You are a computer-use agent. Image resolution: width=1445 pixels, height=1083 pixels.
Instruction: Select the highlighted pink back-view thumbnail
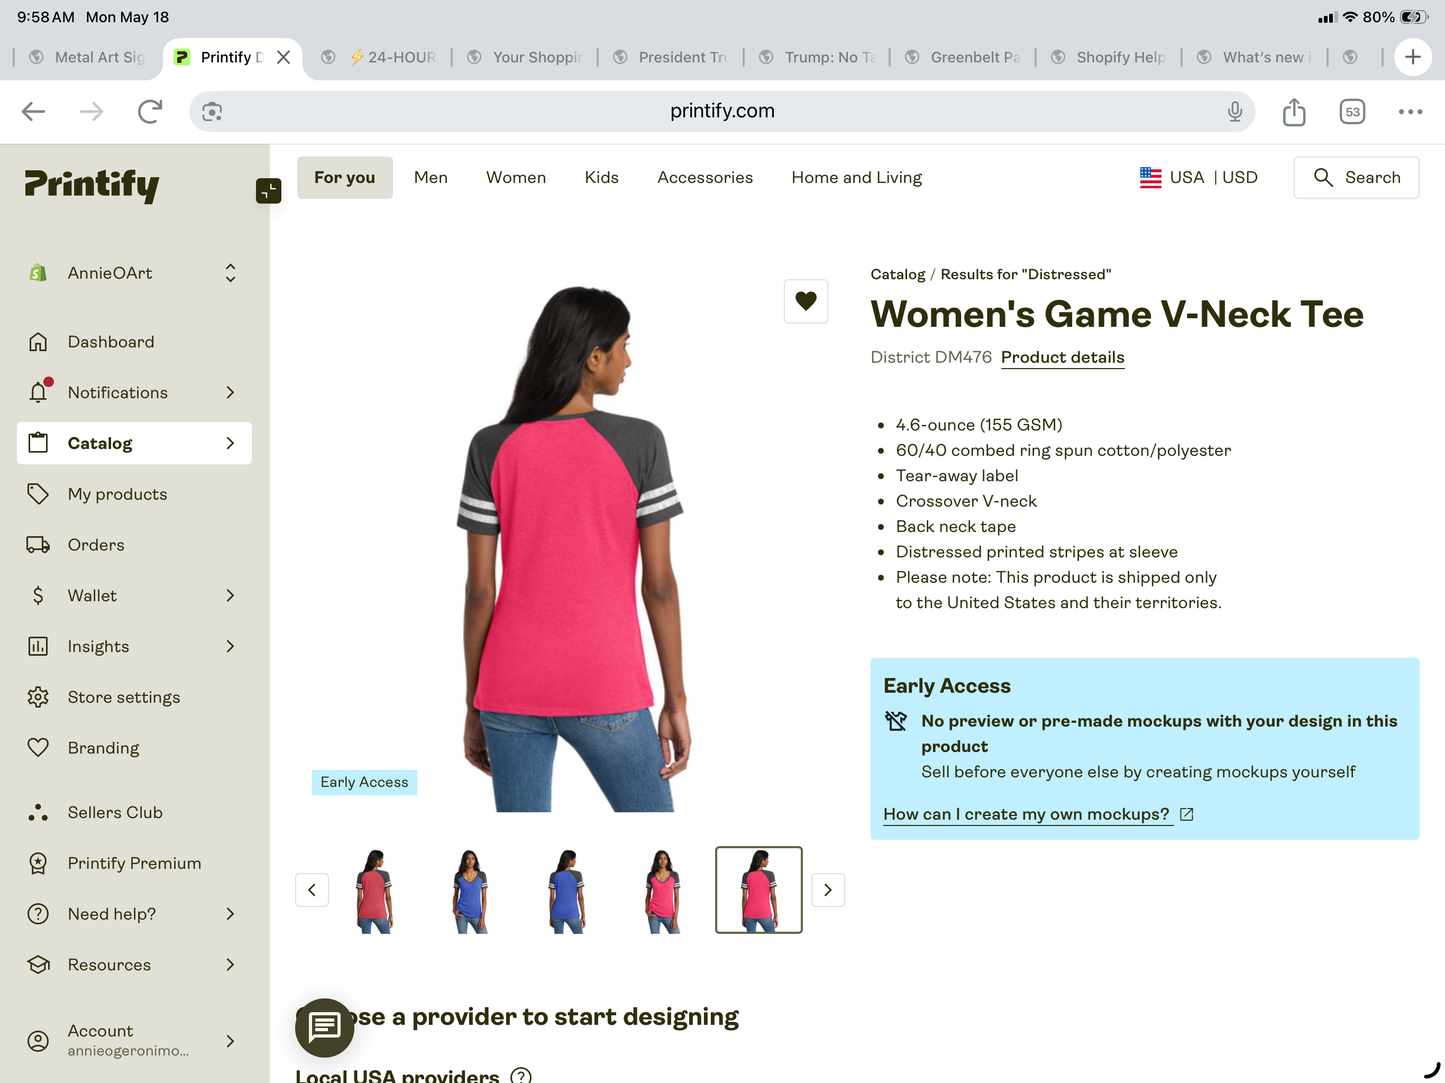point(759,890)
